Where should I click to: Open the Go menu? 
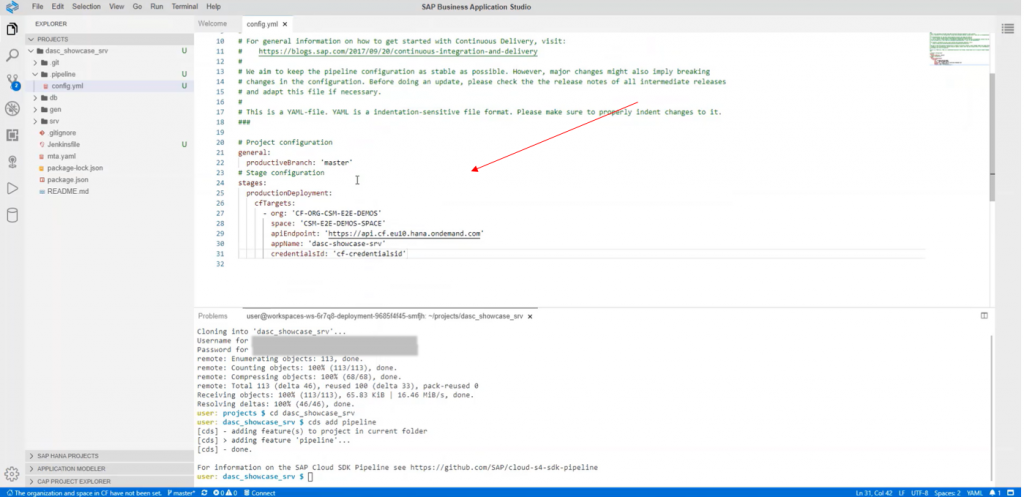(x=137, y=7)
